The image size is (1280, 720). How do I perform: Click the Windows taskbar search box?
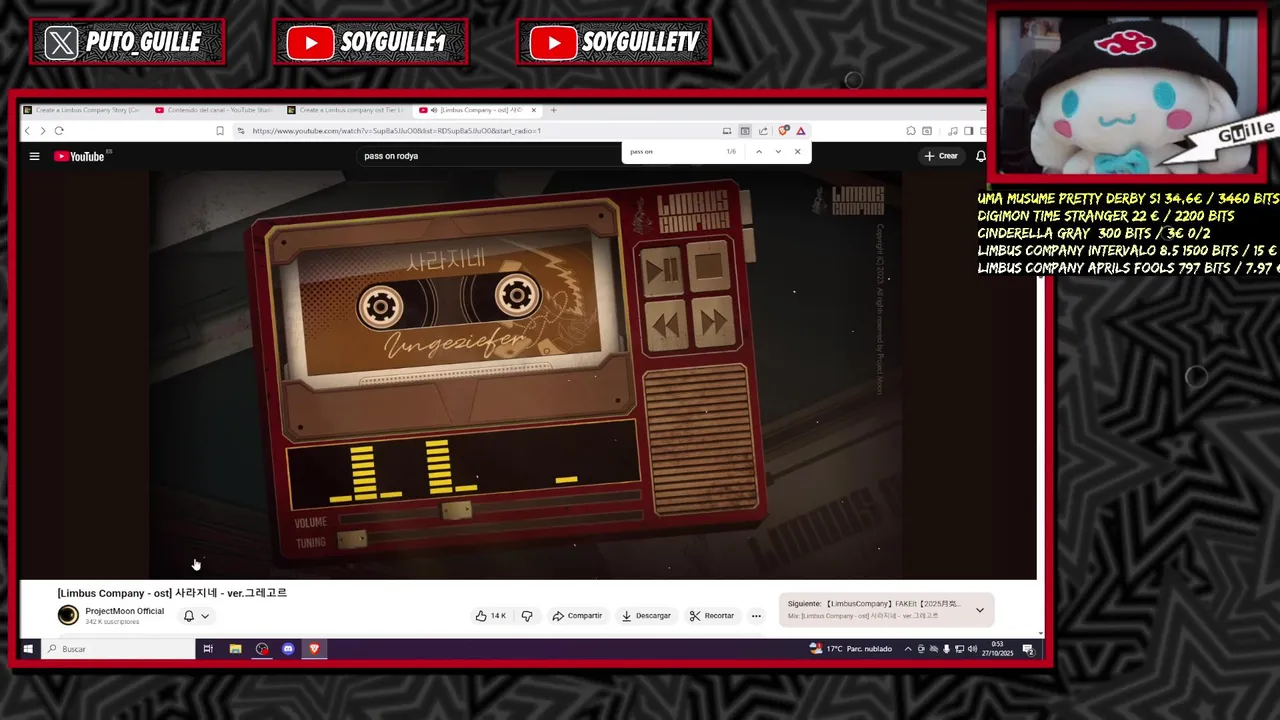(119, 649)
